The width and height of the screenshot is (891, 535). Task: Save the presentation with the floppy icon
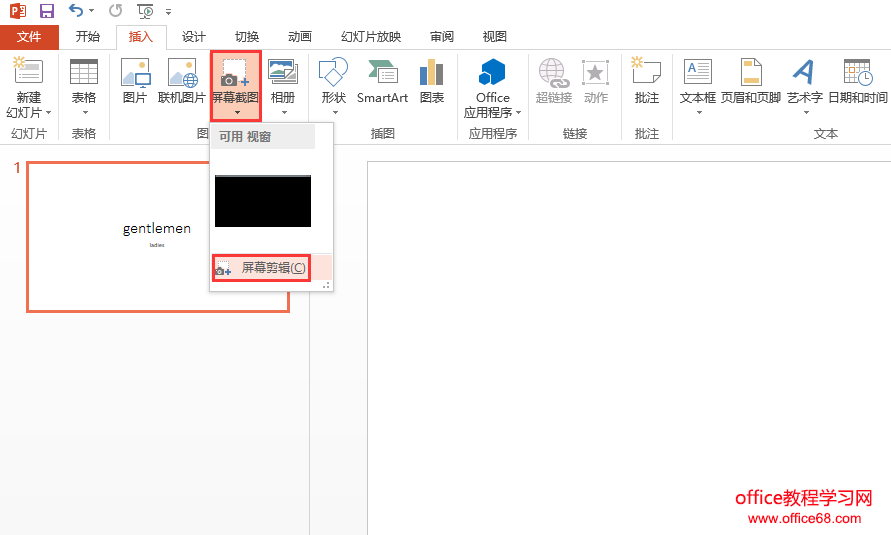47,11
